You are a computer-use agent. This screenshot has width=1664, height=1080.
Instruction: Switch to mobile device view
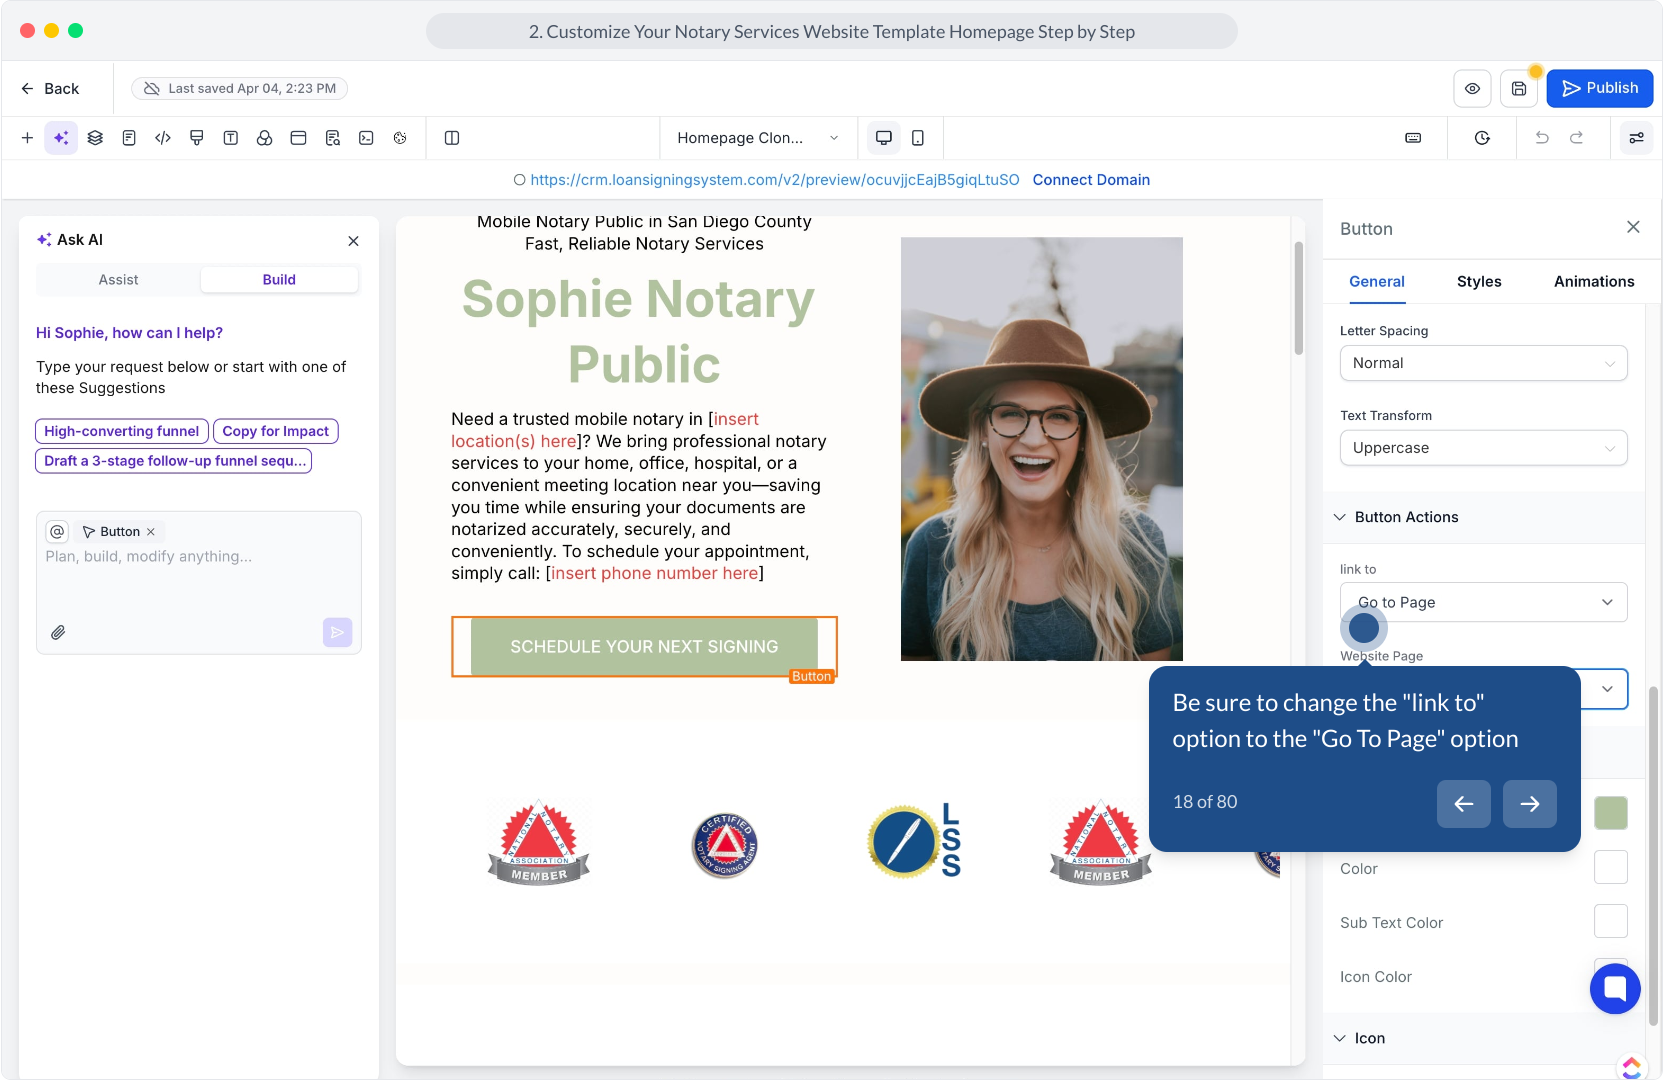click(918, 138)
